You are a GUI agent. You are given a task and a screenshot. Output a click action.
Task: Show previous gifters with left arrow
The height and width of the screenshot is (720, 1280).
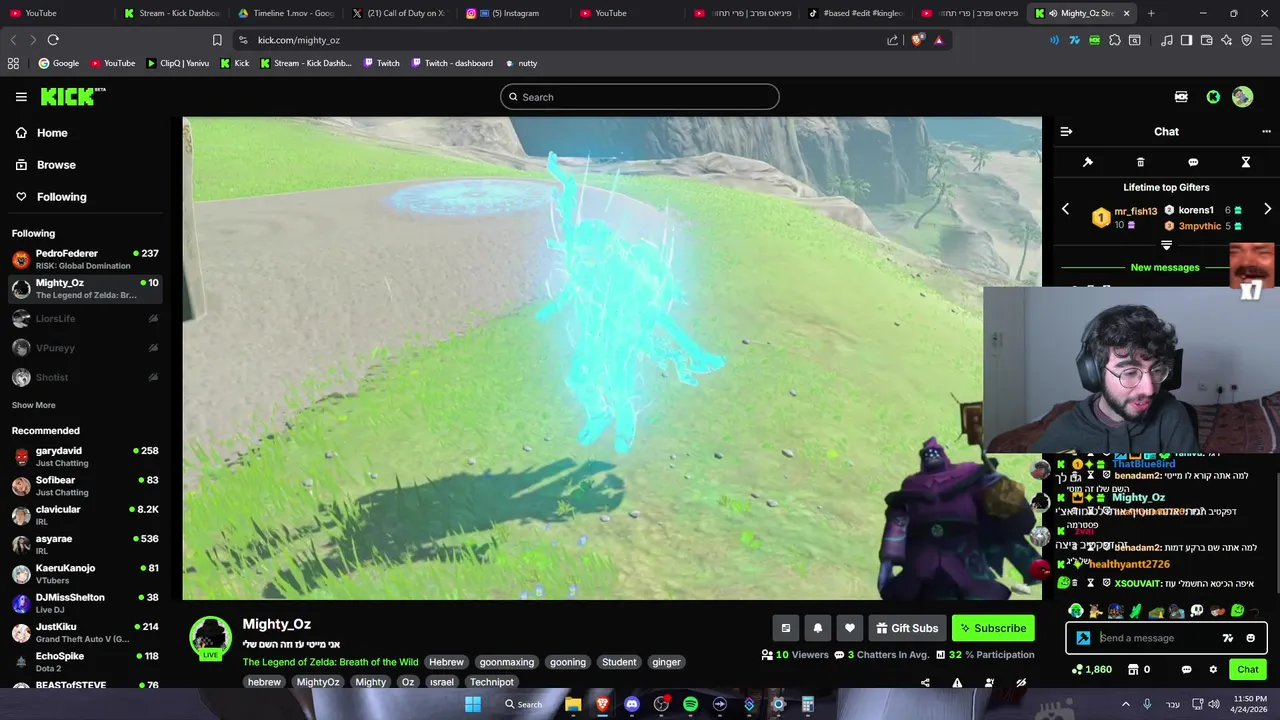coord(1065,209)
